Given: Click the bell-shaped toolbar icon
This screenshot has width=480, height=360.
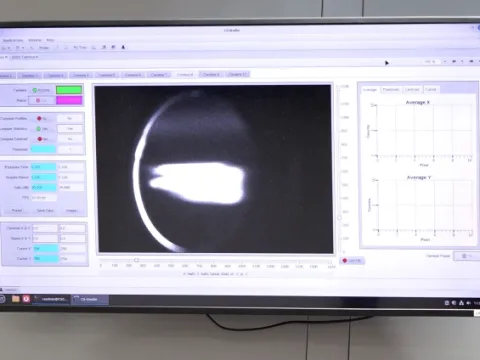Looking at the screenshot, I should [123, 47].
